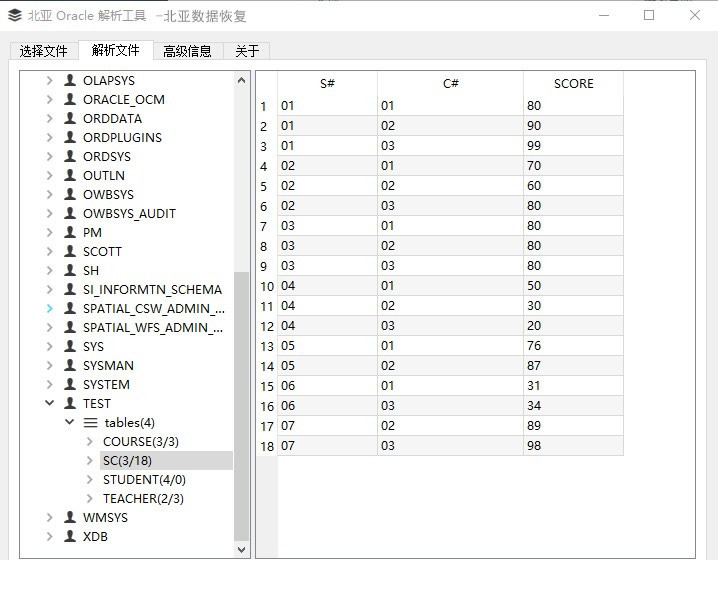Expand the STUDENT(4/0) table node
The height and width of the screenshot is (590, 718).
click(x=90, y=479)
